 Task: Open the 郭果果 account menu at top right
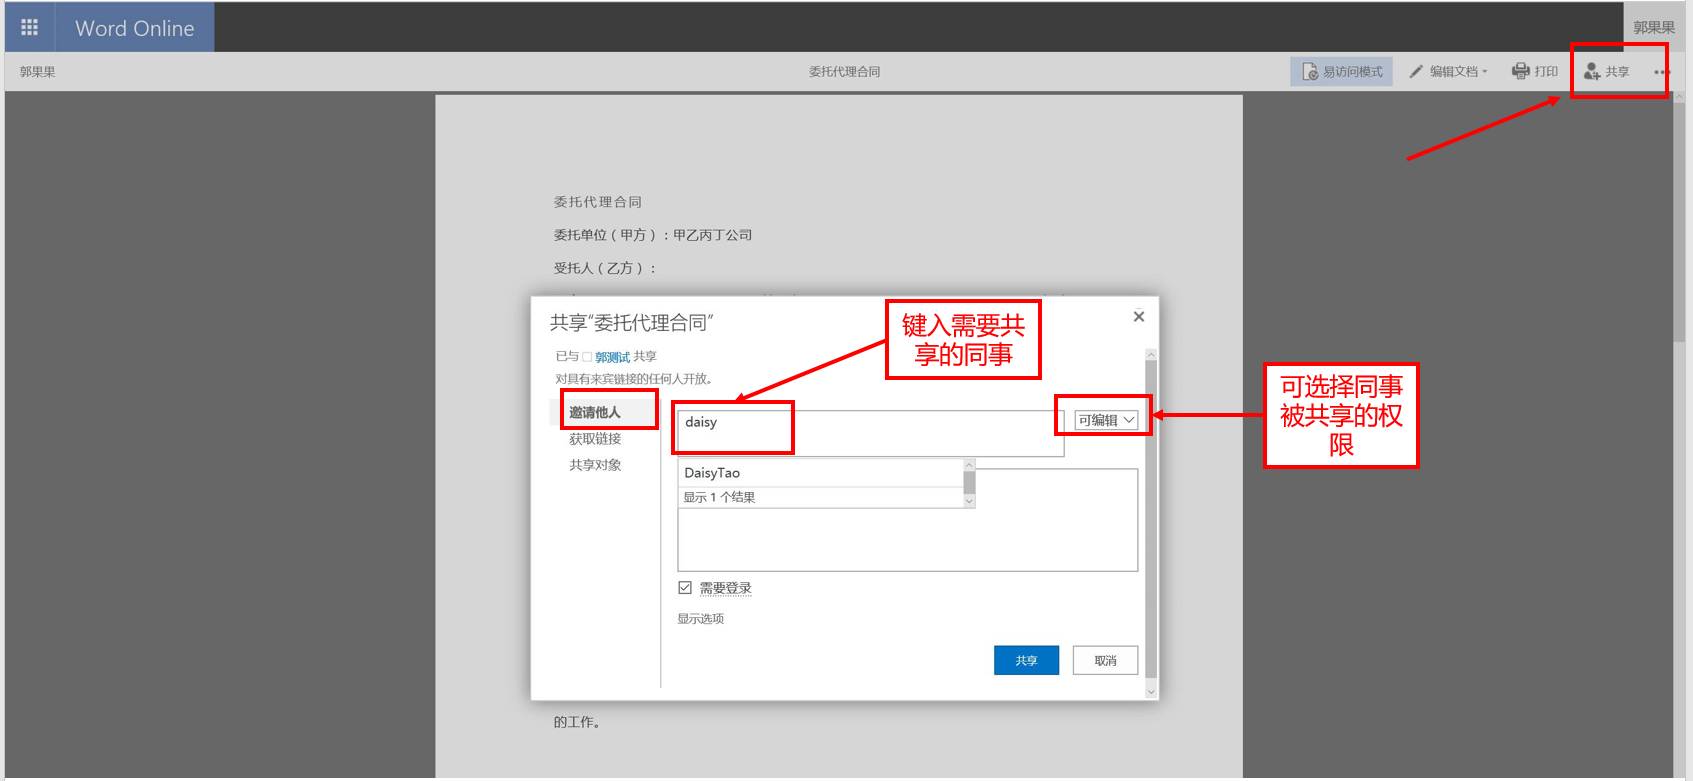tap(1654, 28)
